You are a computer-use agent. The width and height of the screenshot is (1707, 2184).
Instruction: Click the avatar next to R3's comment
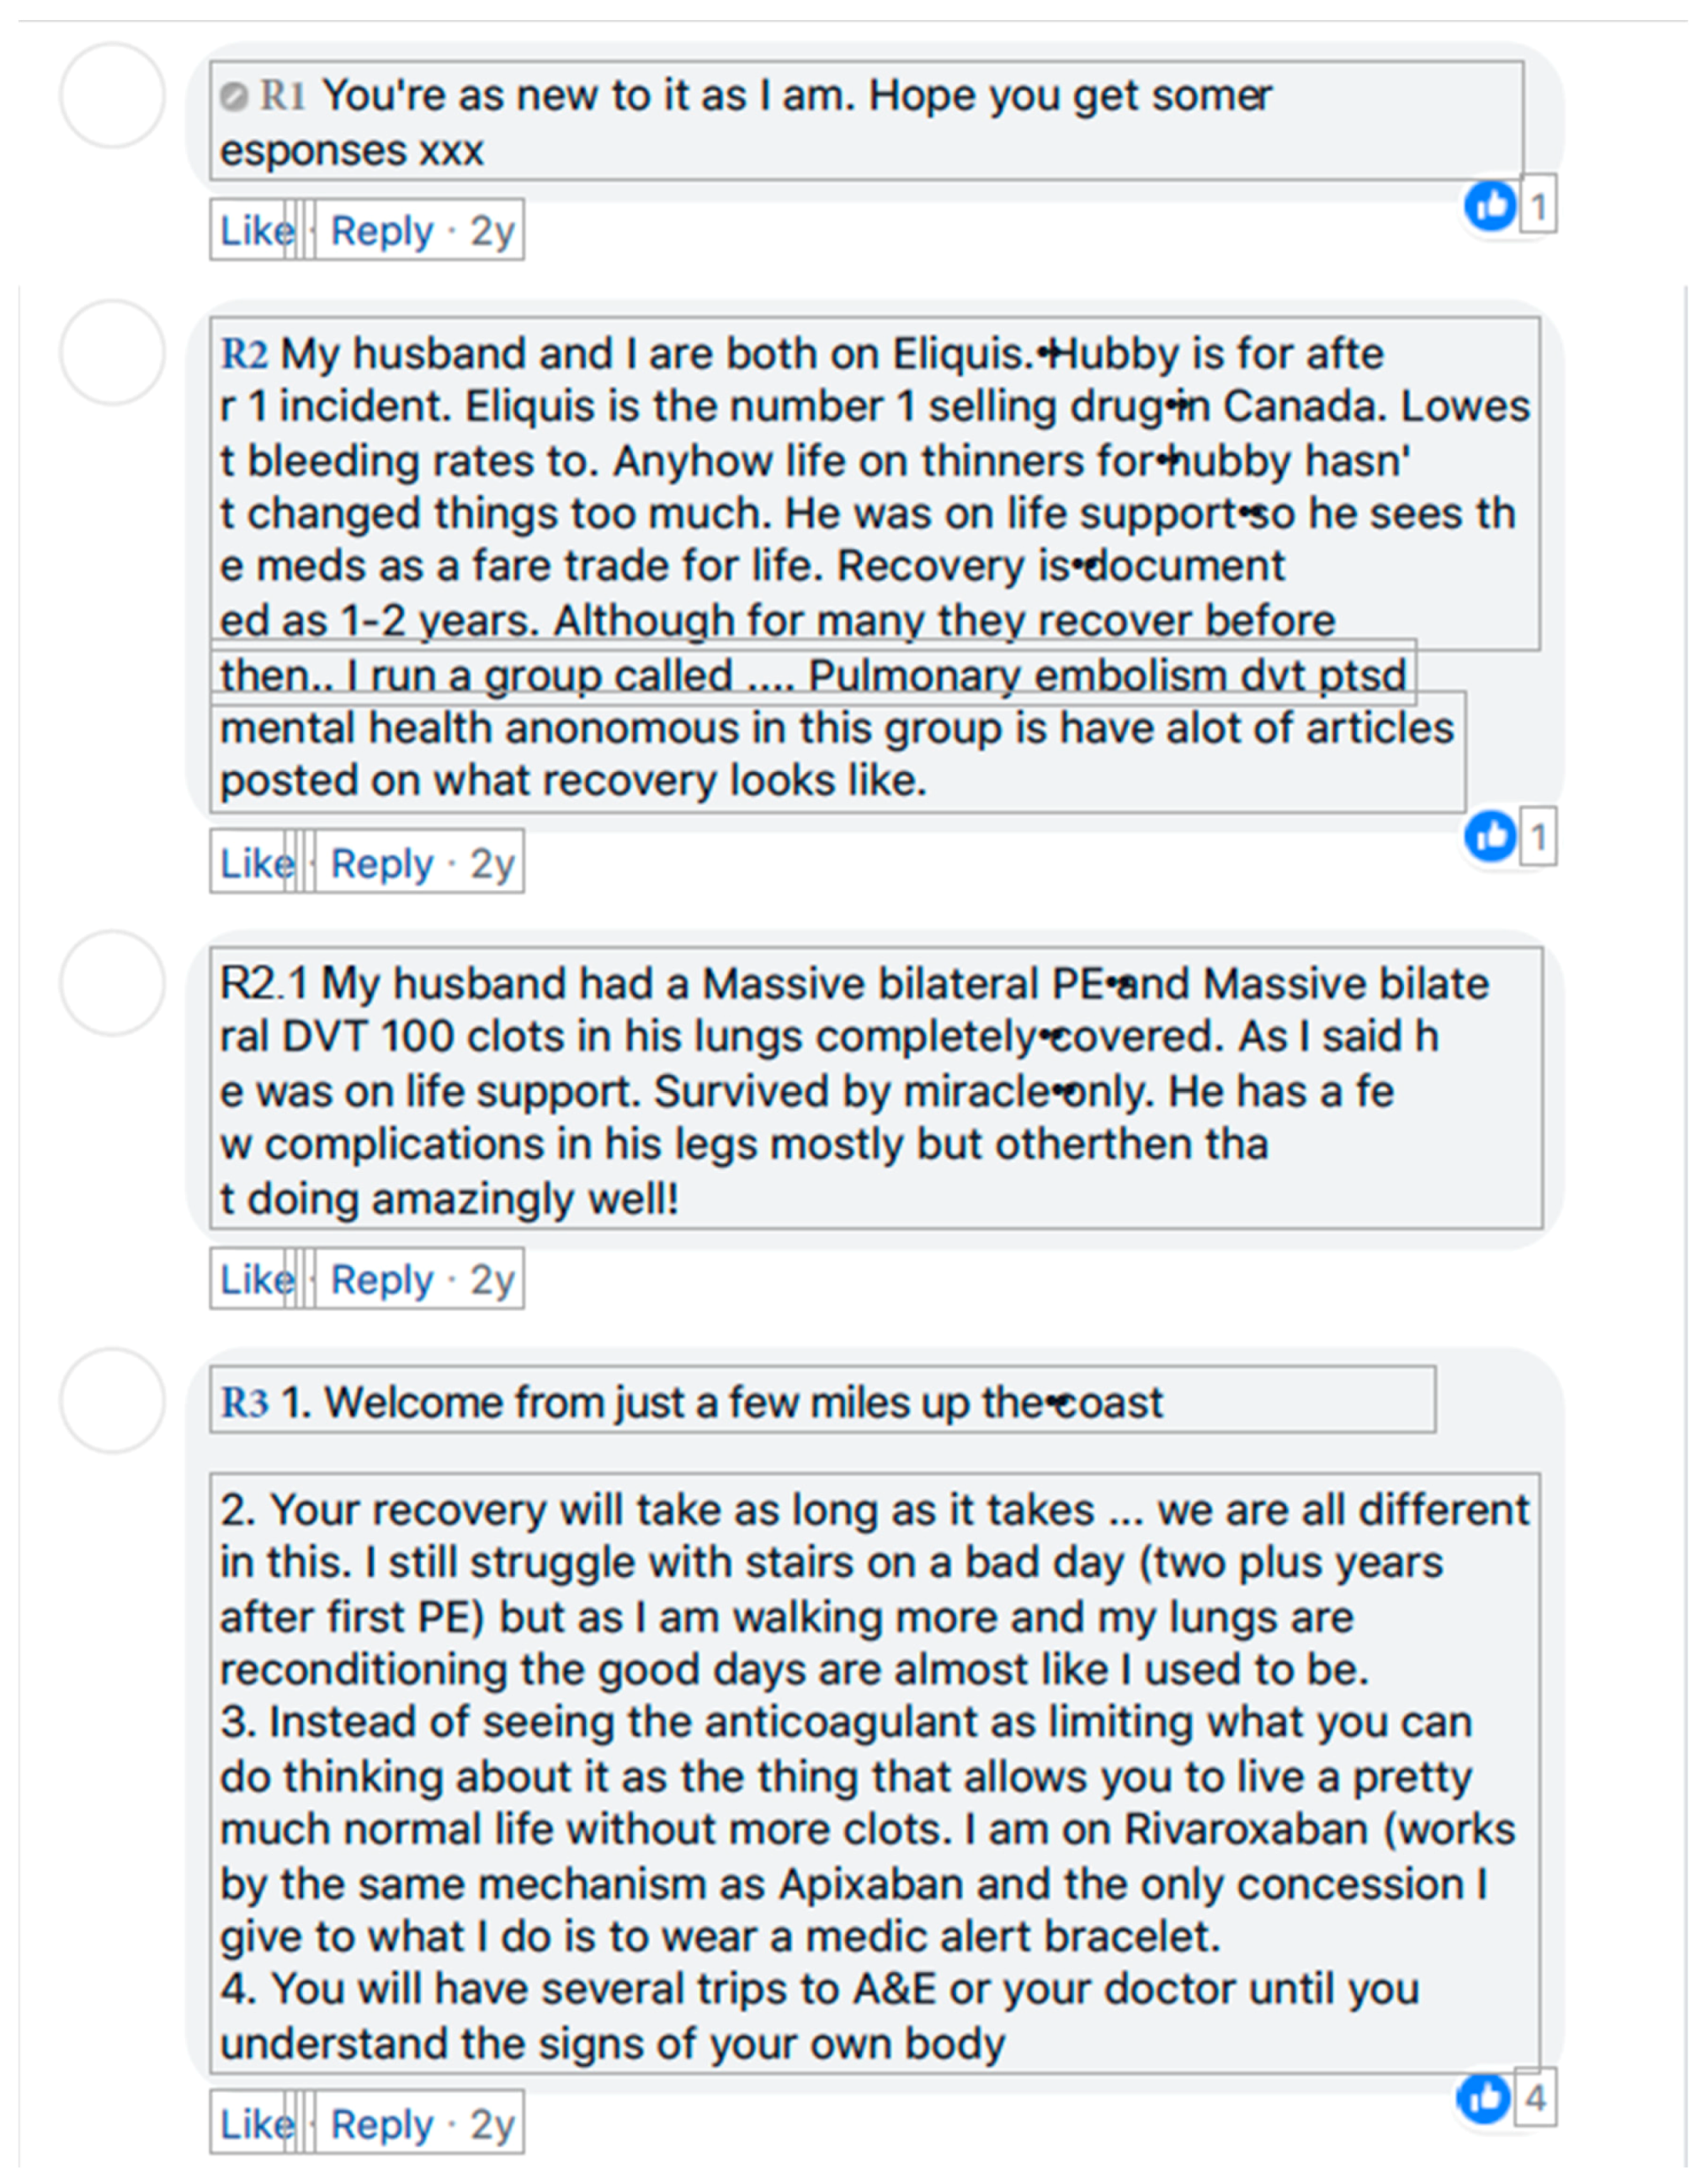pyautogui.click(x=112, y=1400)
